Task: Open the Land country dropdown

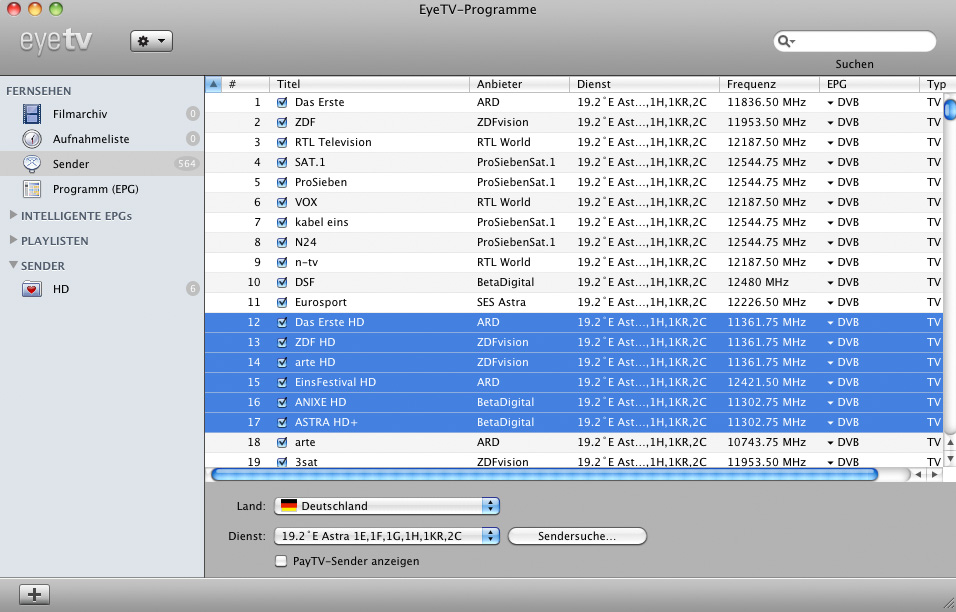Action: coord(387,506)
